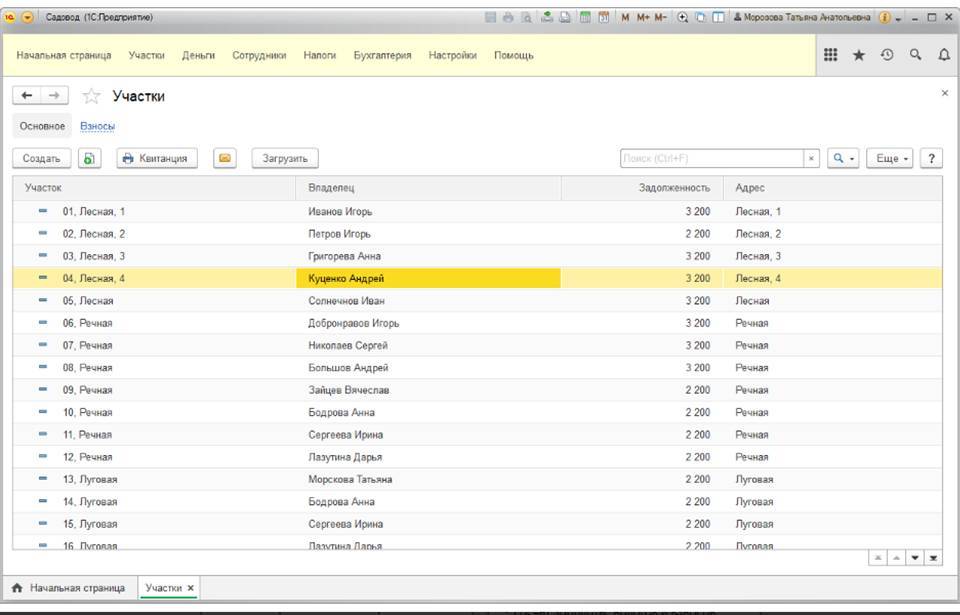
Task: Open the functions grid menu icon
Action: pos(830,55)
